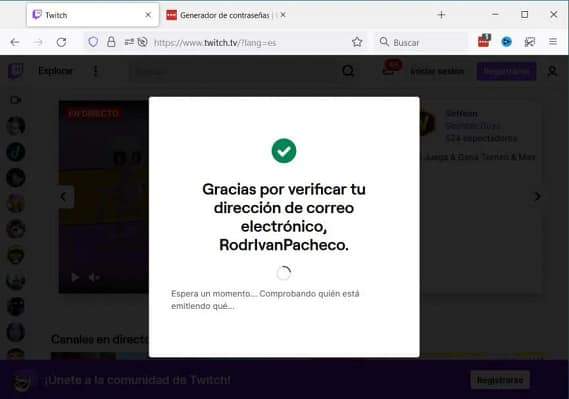Unmute the featured stream volume icon

[x=94, y=277]
